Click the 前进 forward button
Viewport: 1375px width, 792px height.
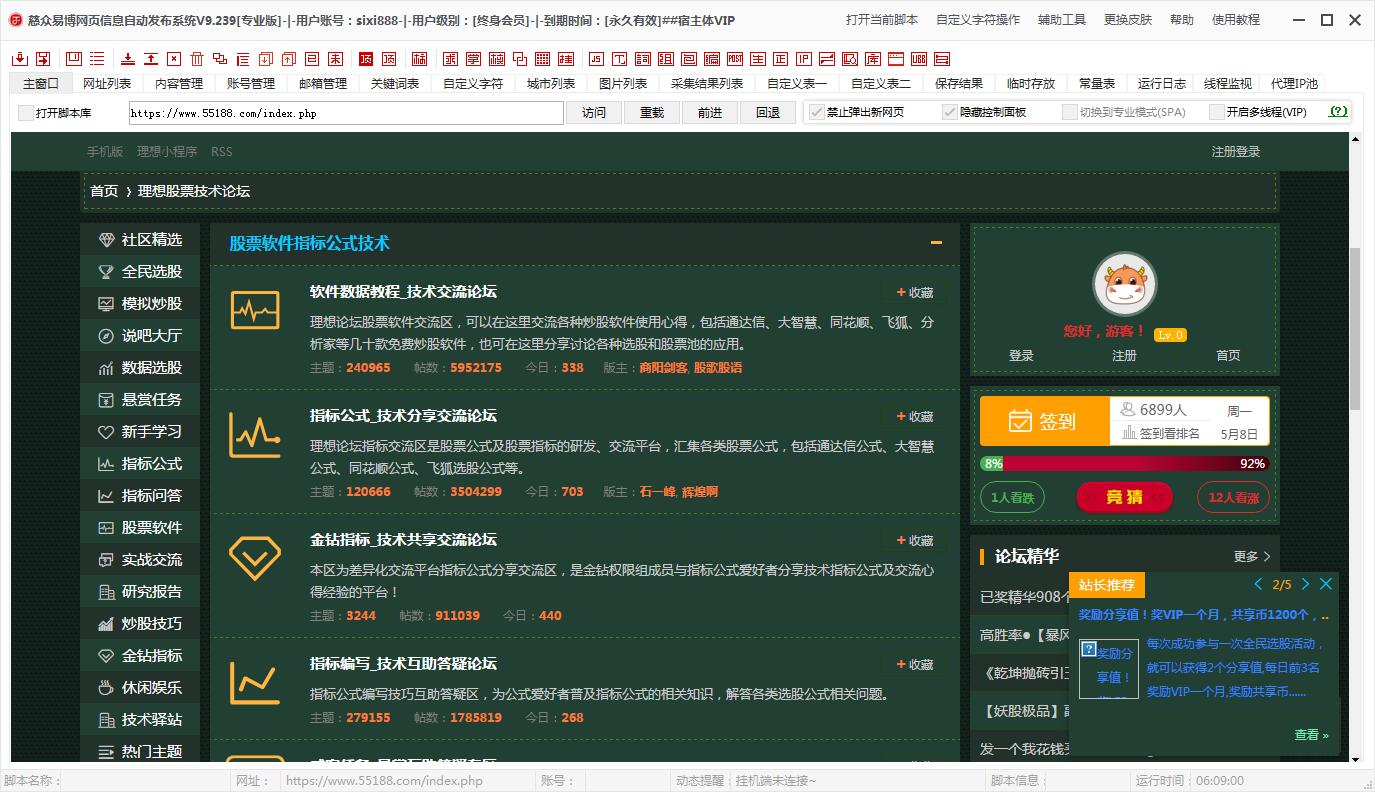click(710, 113)
